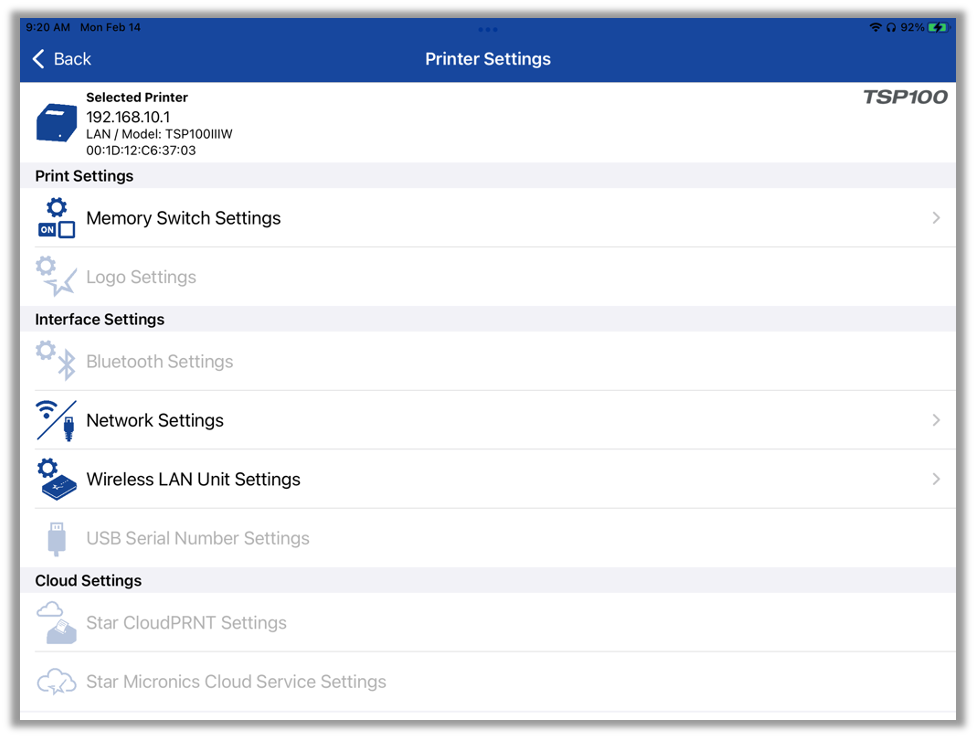
Task: Tap the Bluetooth Settings icon
Action: (56, 361)
